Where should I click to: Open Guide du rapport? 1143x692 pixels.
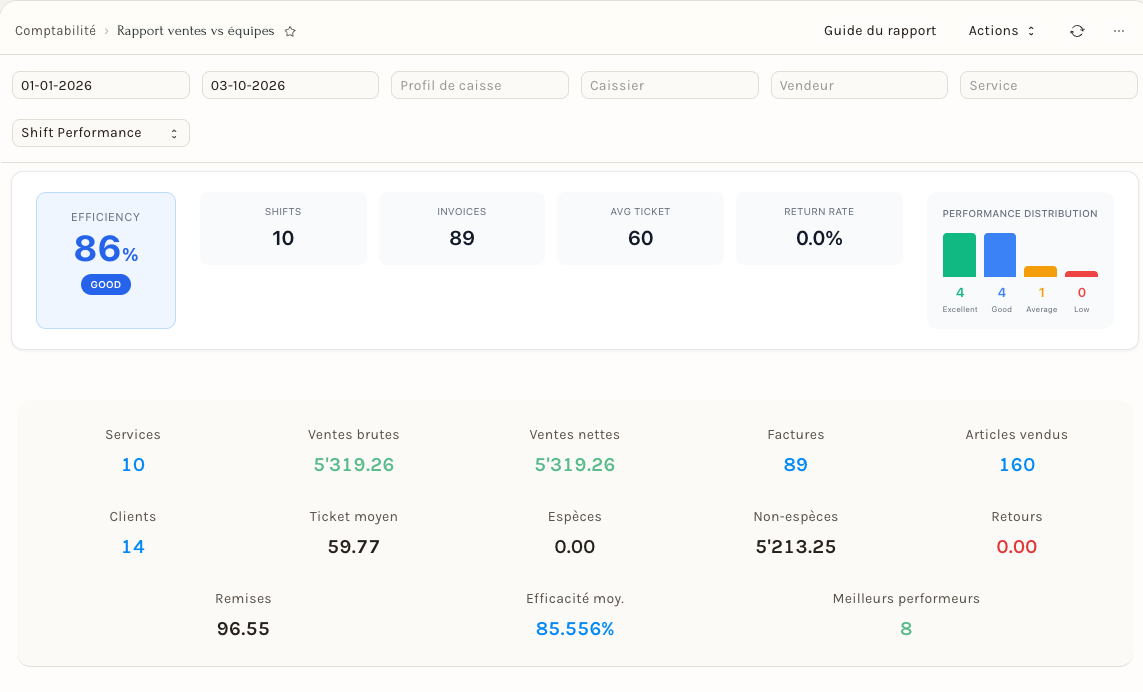880,31
